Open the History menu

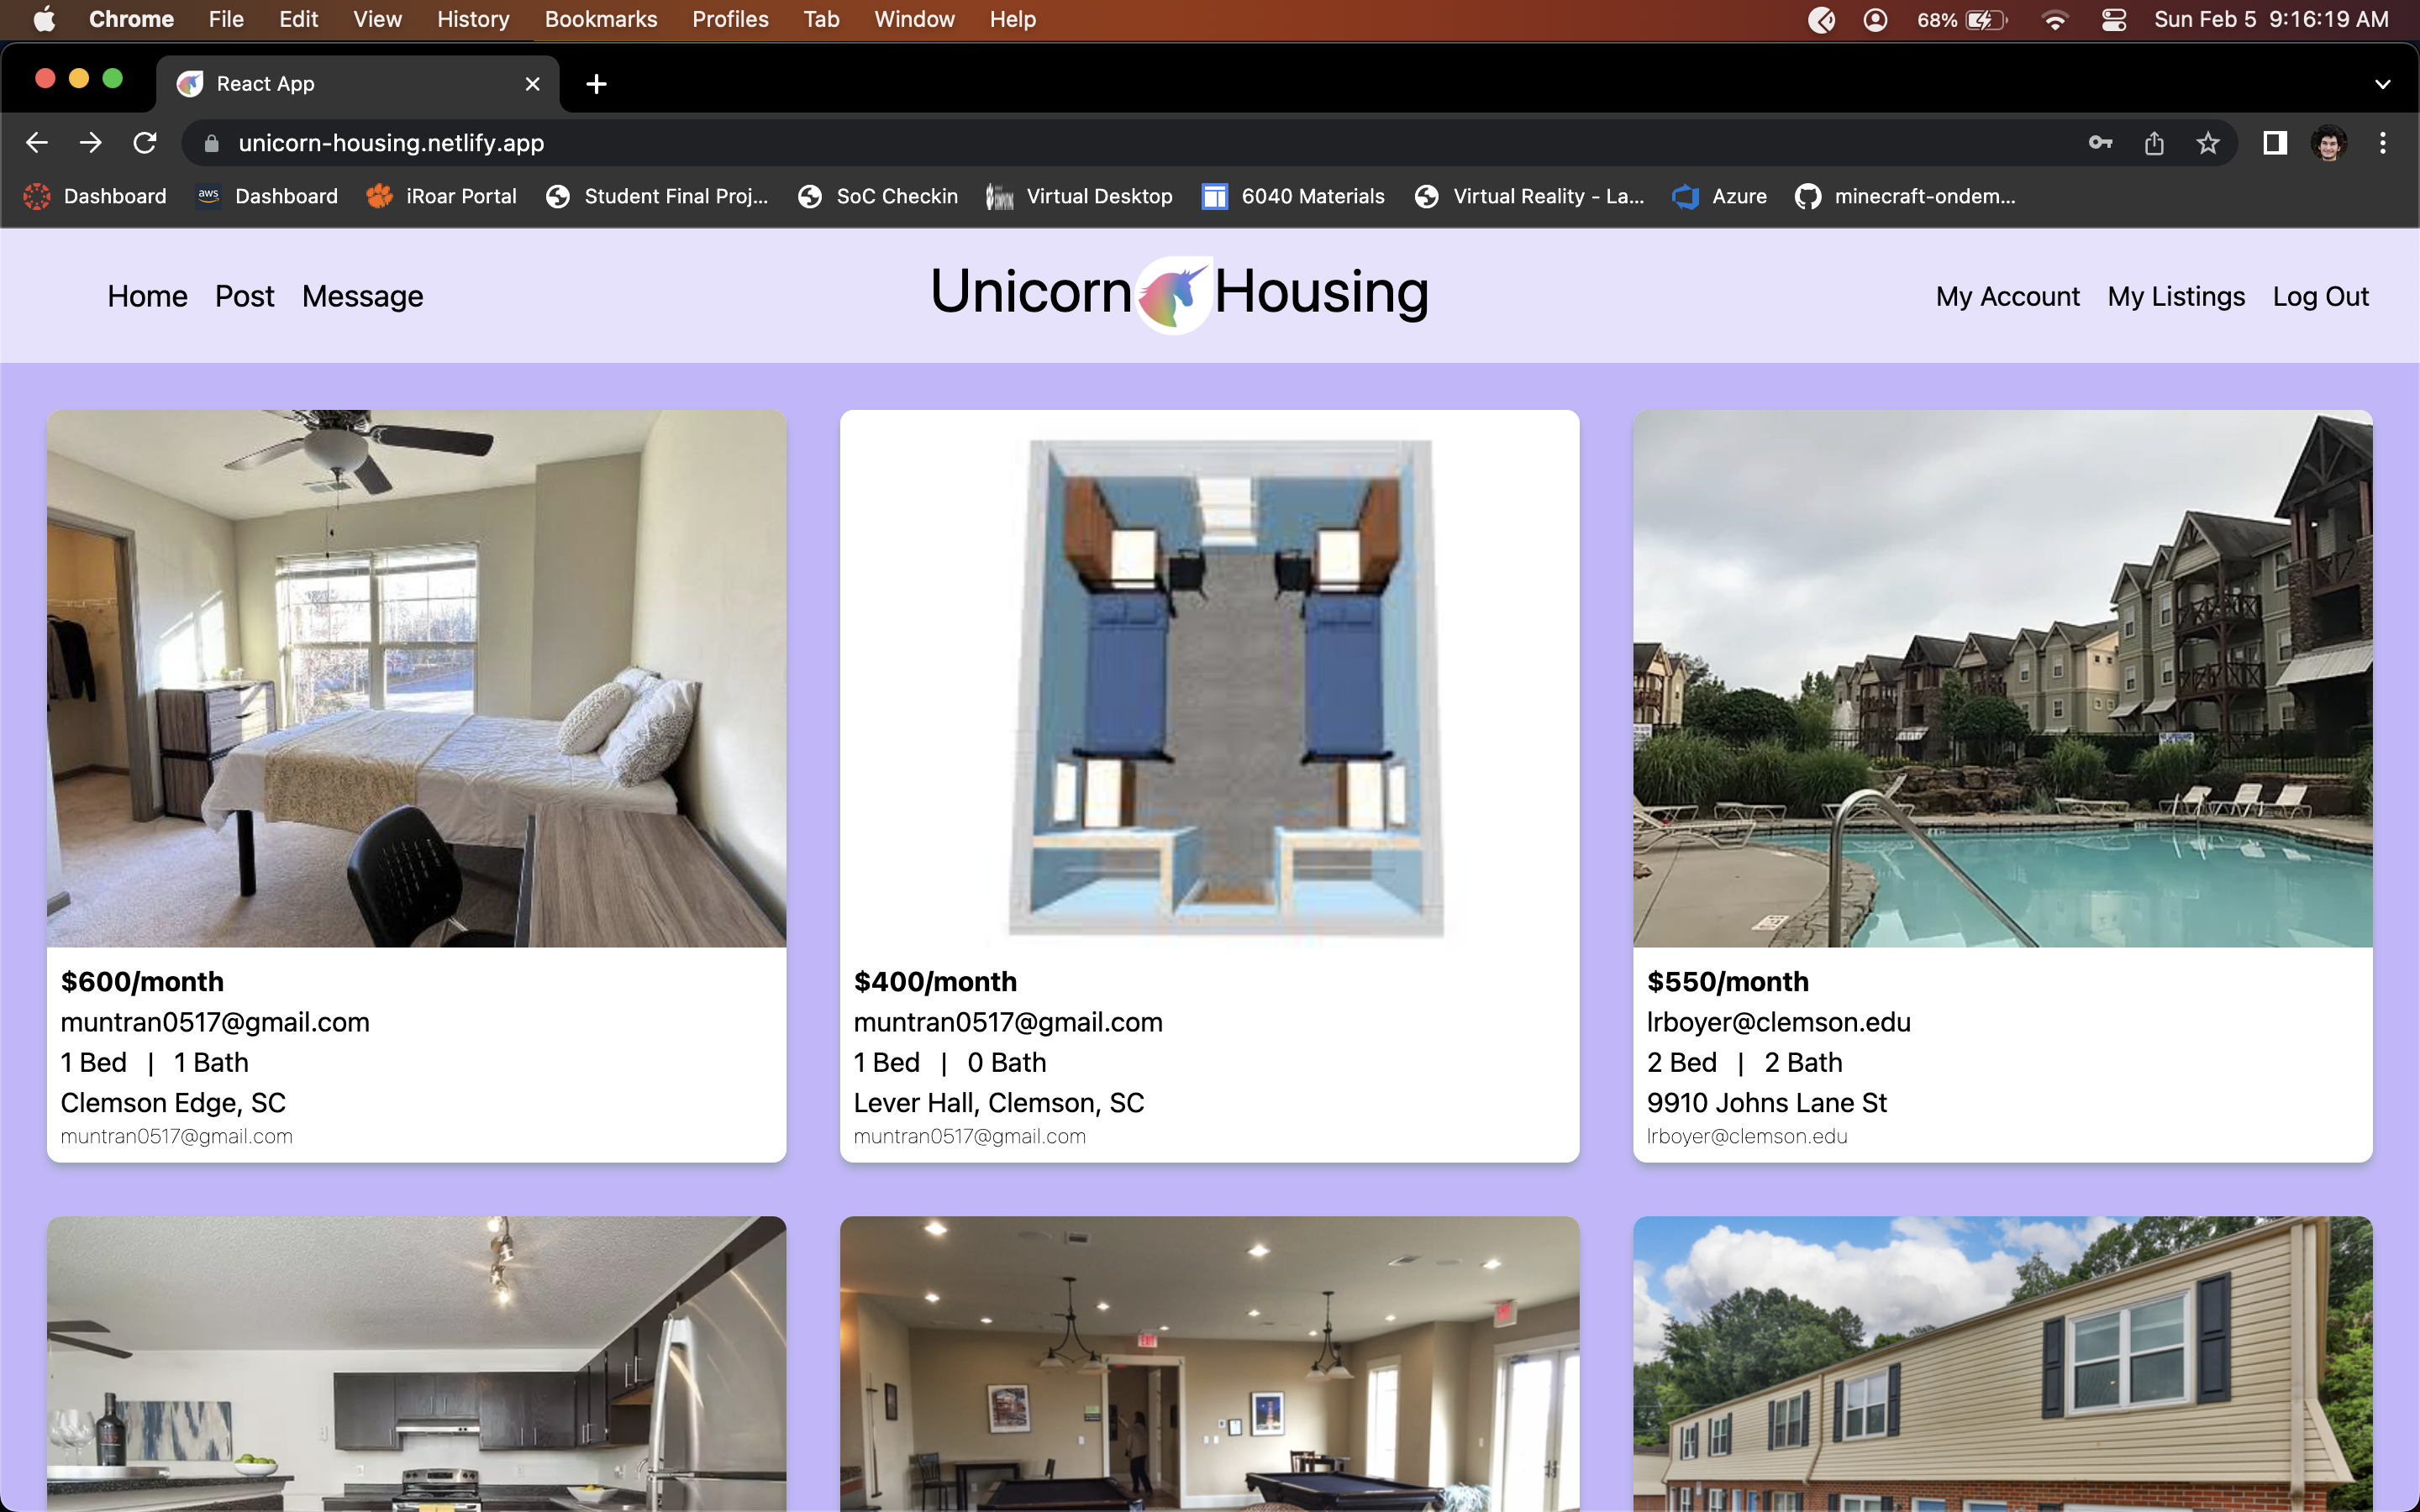click(x=472, y=20)
